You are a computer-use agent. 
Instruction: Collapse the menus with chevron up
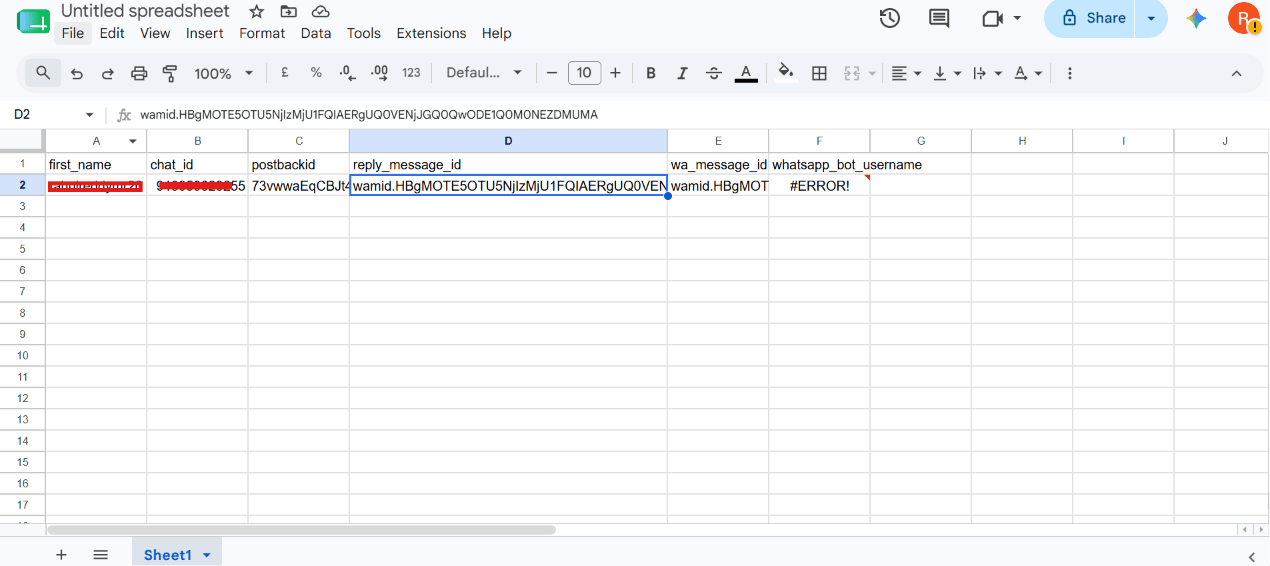point(1236,73)
